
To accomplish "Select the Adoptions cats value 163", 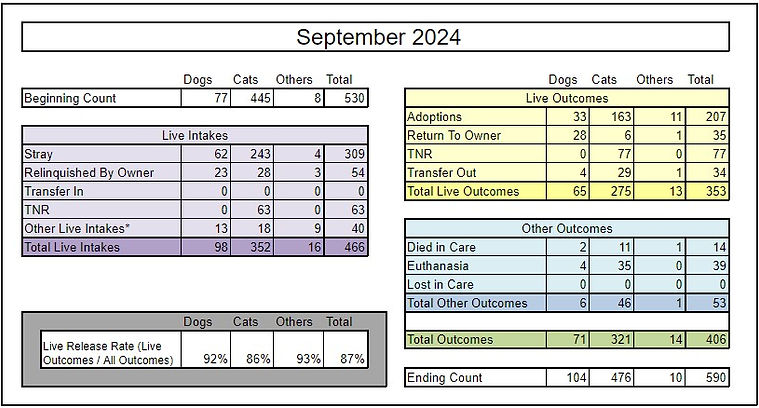I will click(x=610, y=117).
